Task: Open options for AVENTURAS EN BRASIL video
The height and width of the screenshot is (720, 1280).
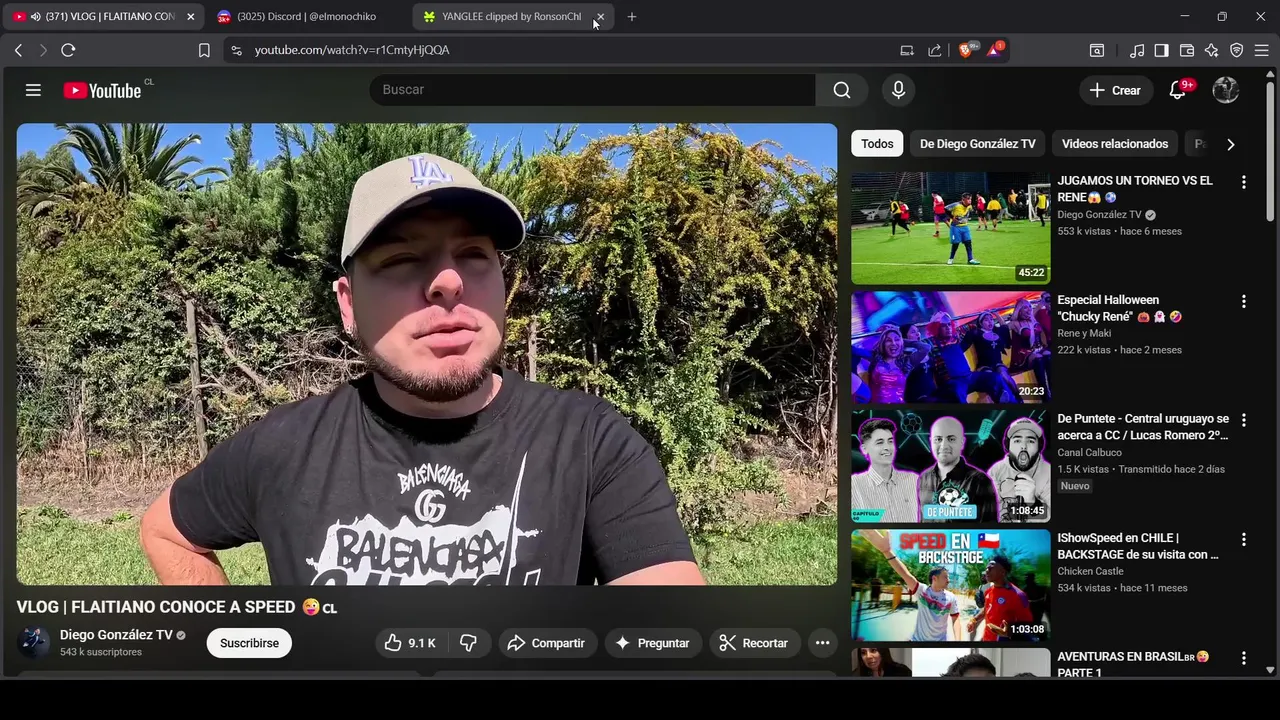Action: 1244,658
